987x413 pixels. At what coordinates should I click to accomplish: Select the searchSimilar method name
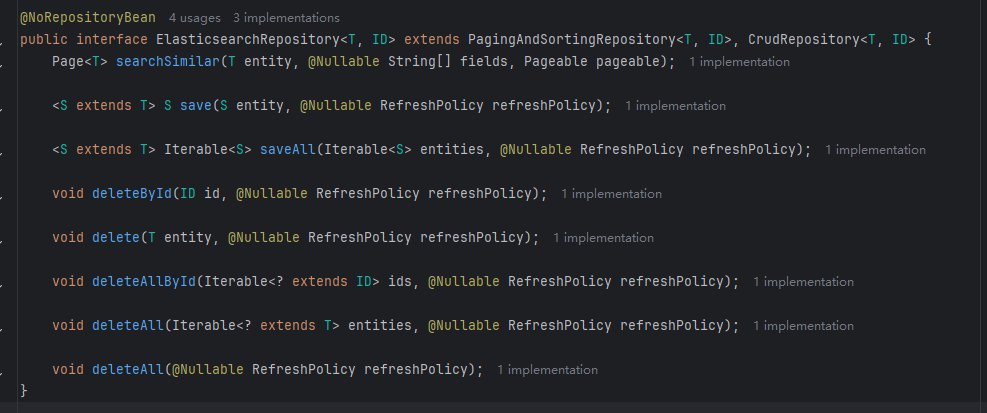click(167, 62)
